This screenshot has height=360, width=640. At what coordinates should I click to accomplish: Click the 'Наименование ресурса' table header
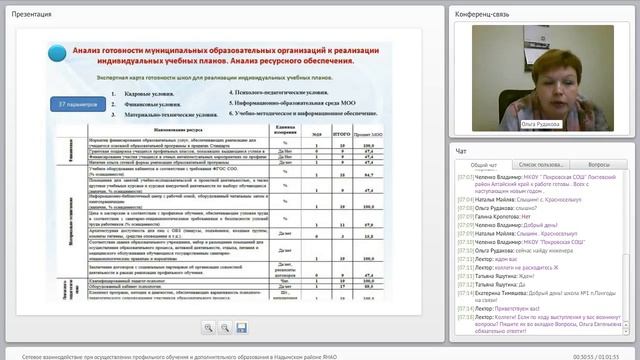point(178,130)
